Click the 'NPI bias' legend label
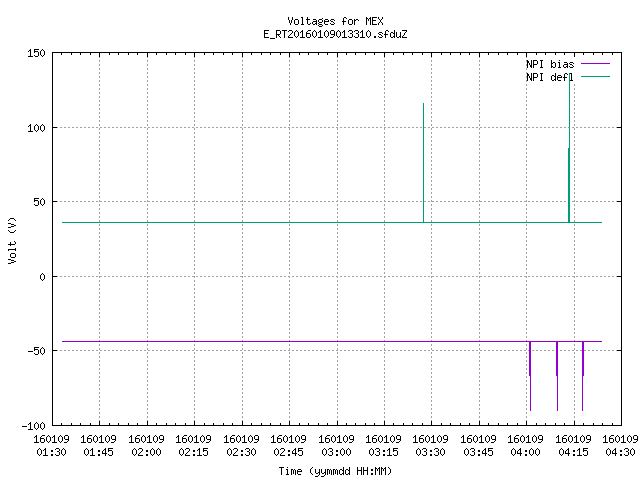 point(550,64)
